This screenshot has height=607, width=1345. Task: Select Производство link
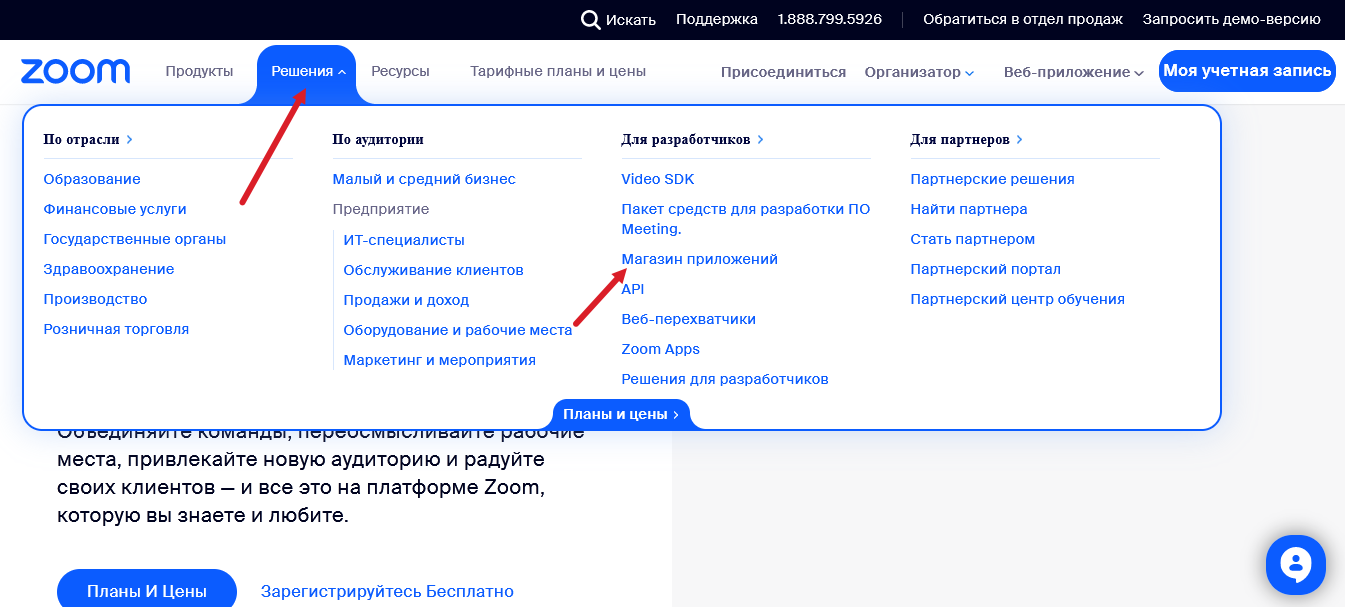click(x=95, y=299)
